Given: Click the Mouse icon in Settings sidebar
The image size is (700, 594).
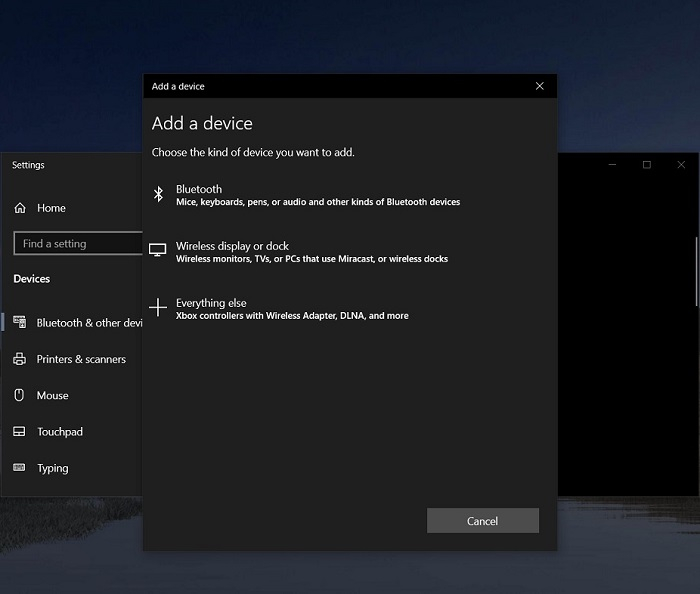Looking at the screenshot, I should 19,395.
